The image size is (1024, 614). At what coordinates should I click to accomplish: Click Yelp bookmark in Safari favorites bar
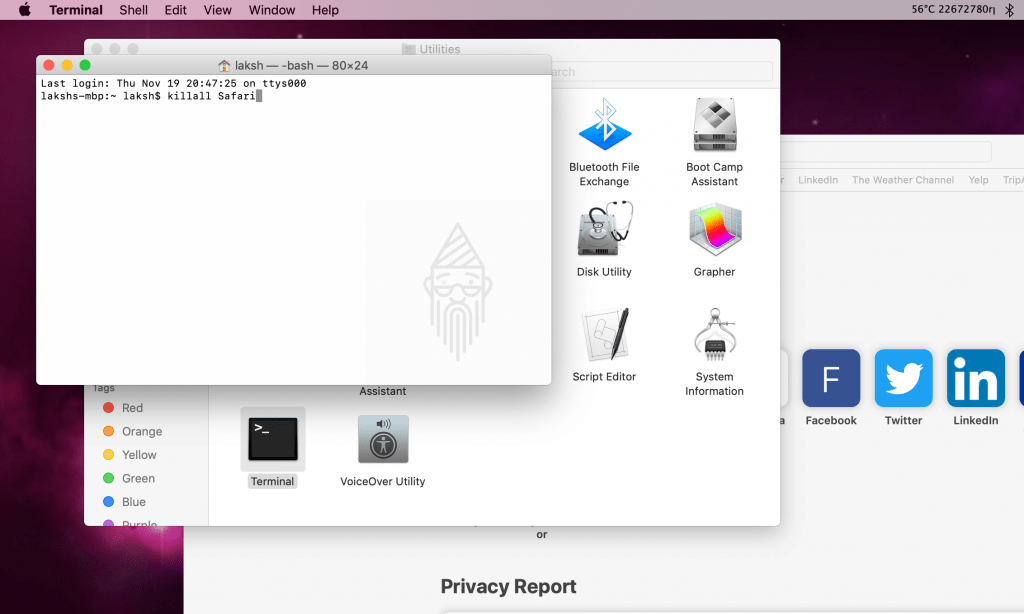click(x=978, y=180)
